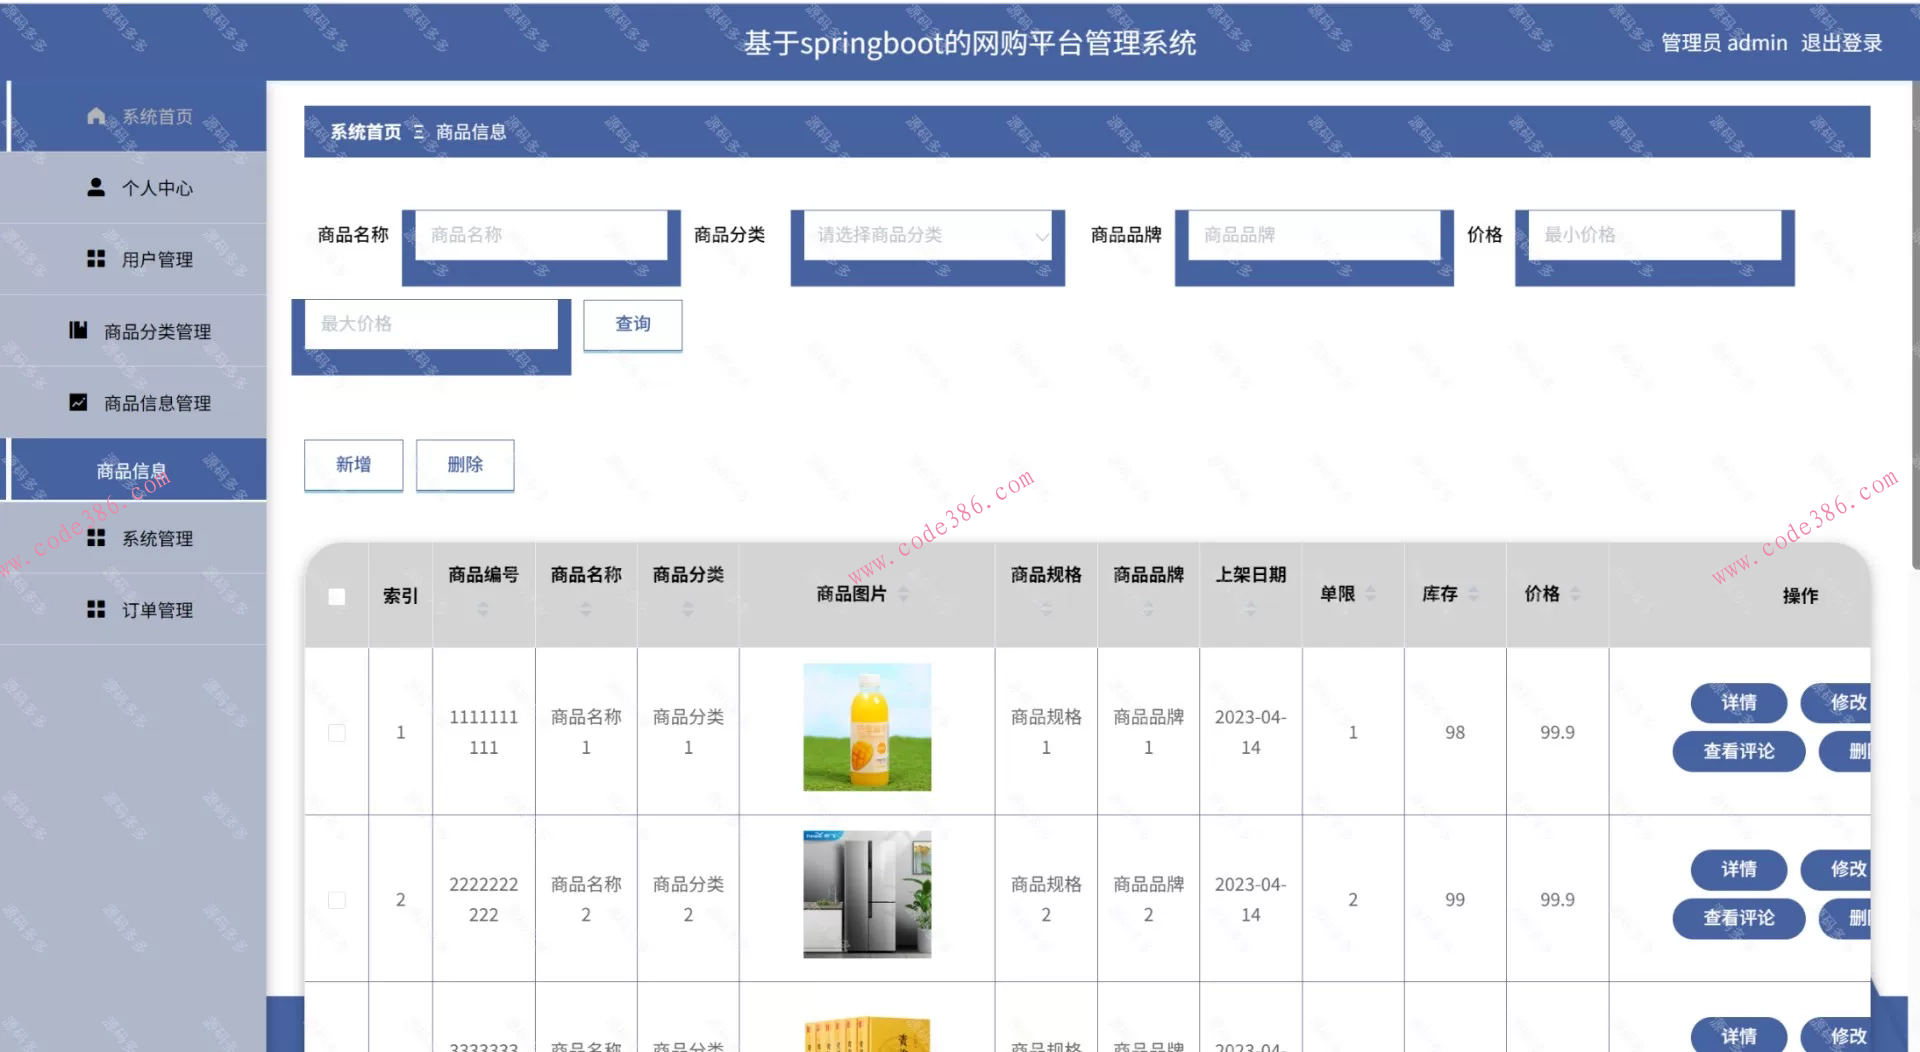Click the grid icon next to 系统管理
1920x1052 pixels.
(x=96, y=538)
